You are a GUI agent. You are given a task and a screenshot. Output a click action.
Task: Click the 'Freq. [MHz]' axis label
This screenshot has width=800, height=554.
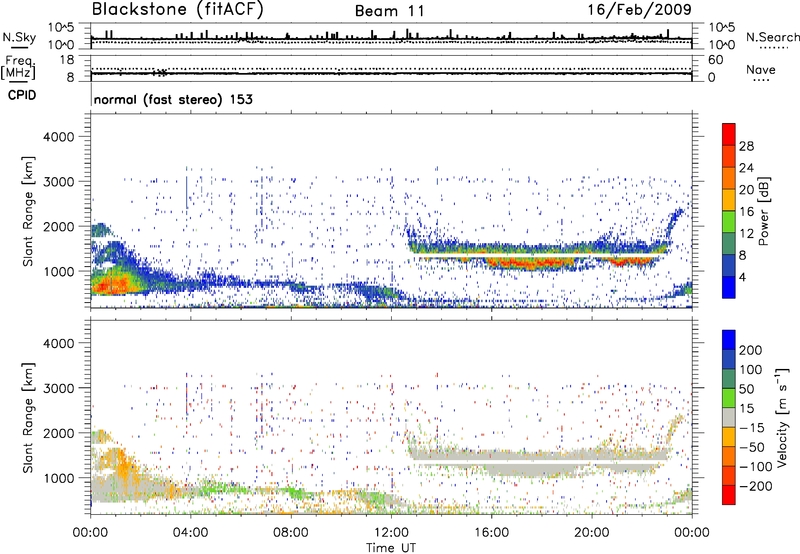coord(18,67)
